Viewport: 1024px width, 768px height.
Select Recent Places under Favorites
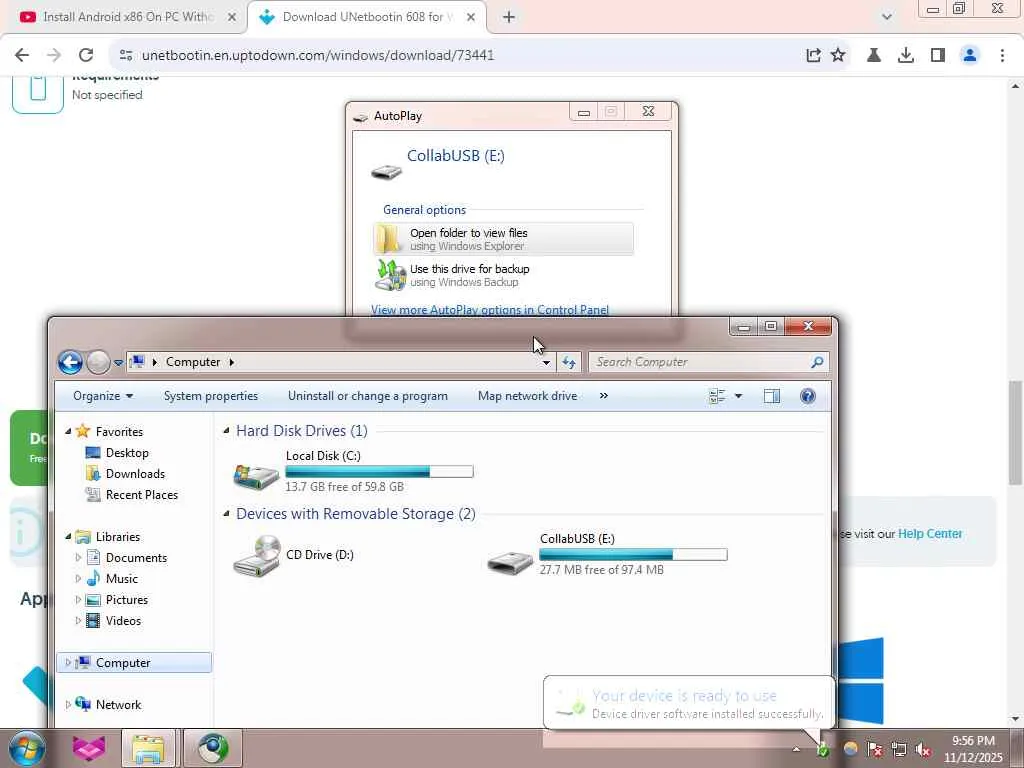[142, 495]
